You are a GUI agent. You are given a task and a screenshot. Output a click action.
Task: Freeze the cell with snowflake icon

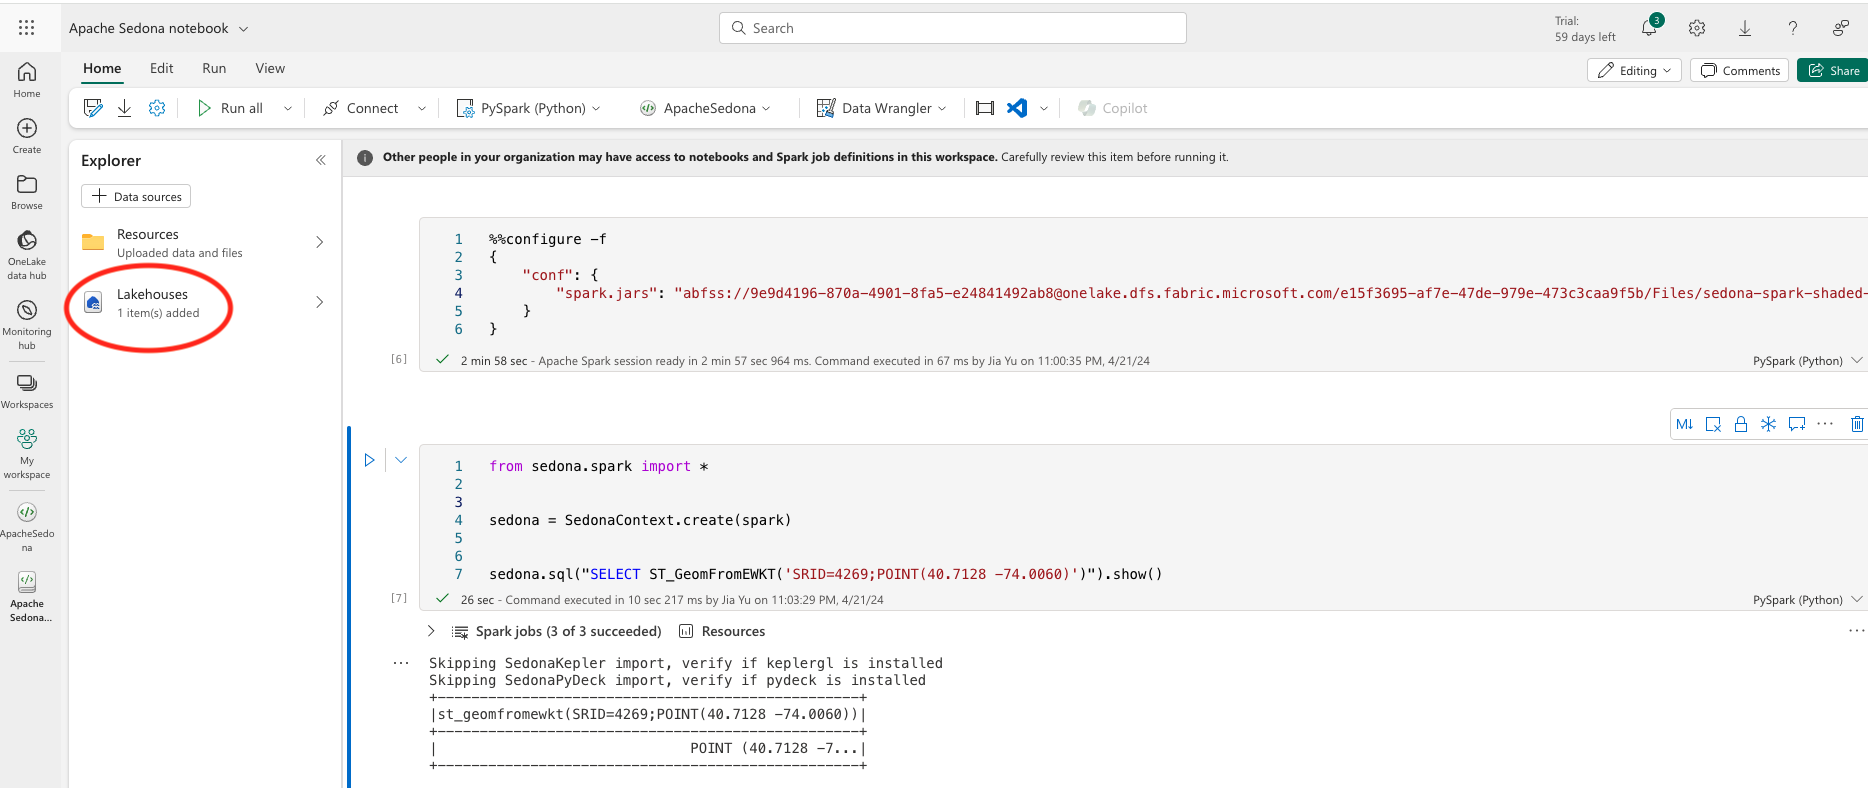point(1768,424)
